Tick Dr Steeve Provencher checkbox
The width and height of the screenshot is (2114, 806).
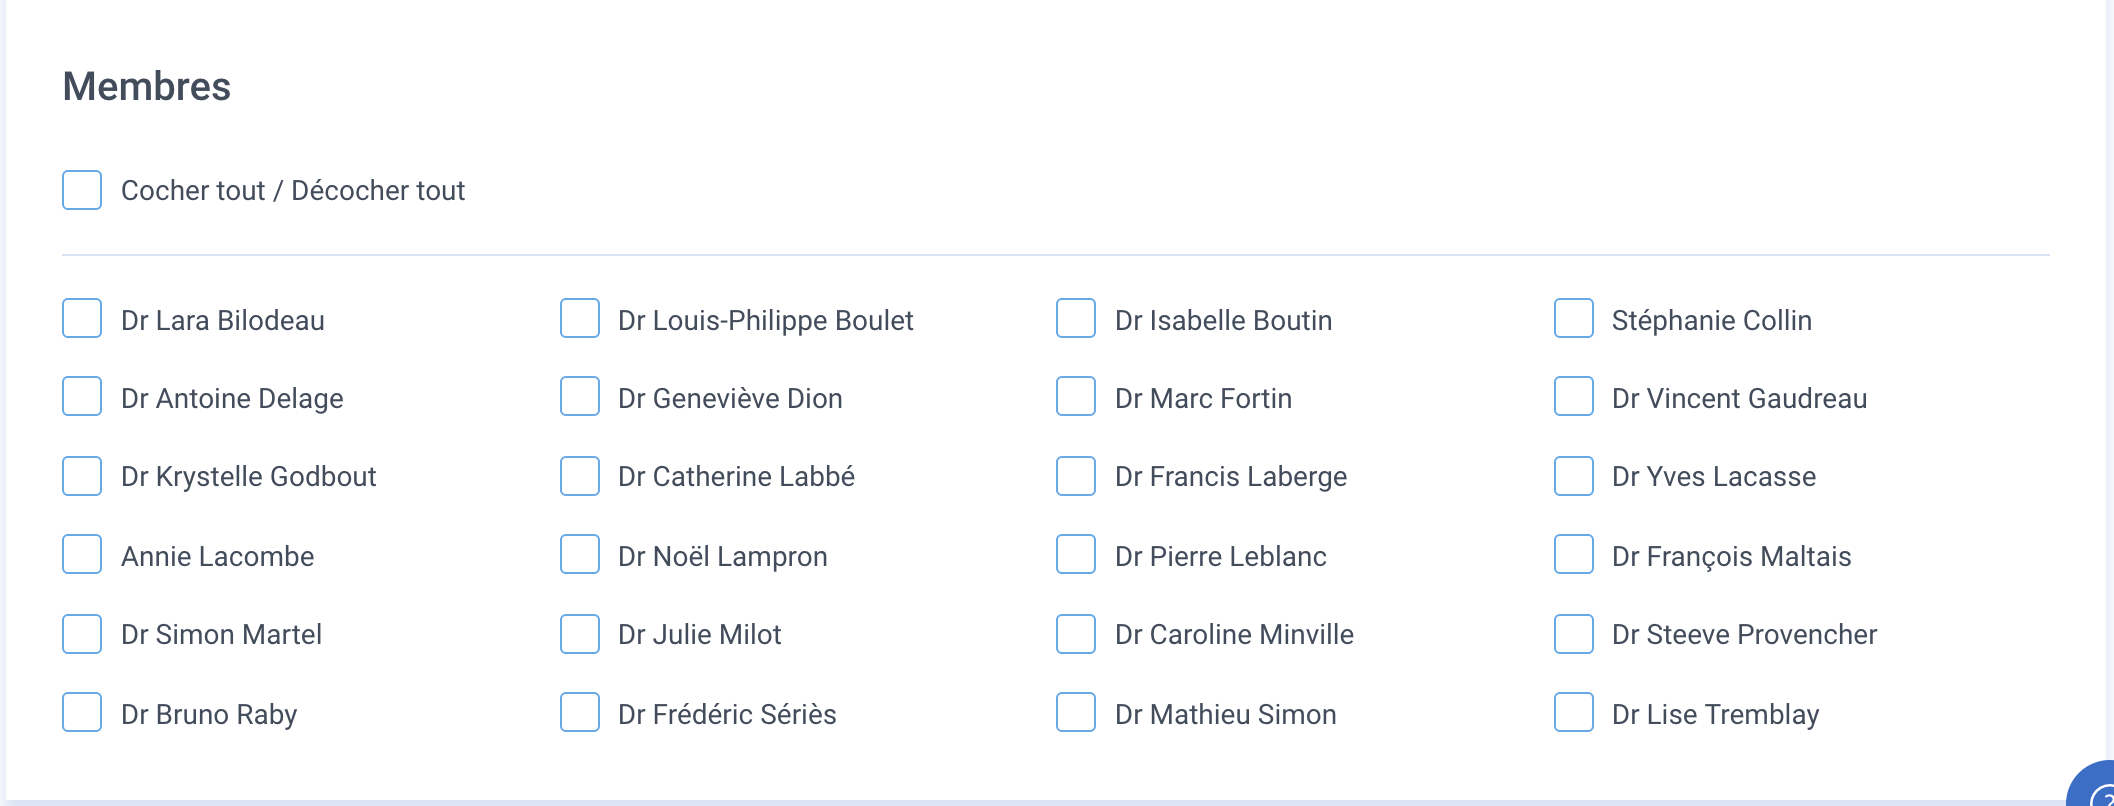(1574, 634)
